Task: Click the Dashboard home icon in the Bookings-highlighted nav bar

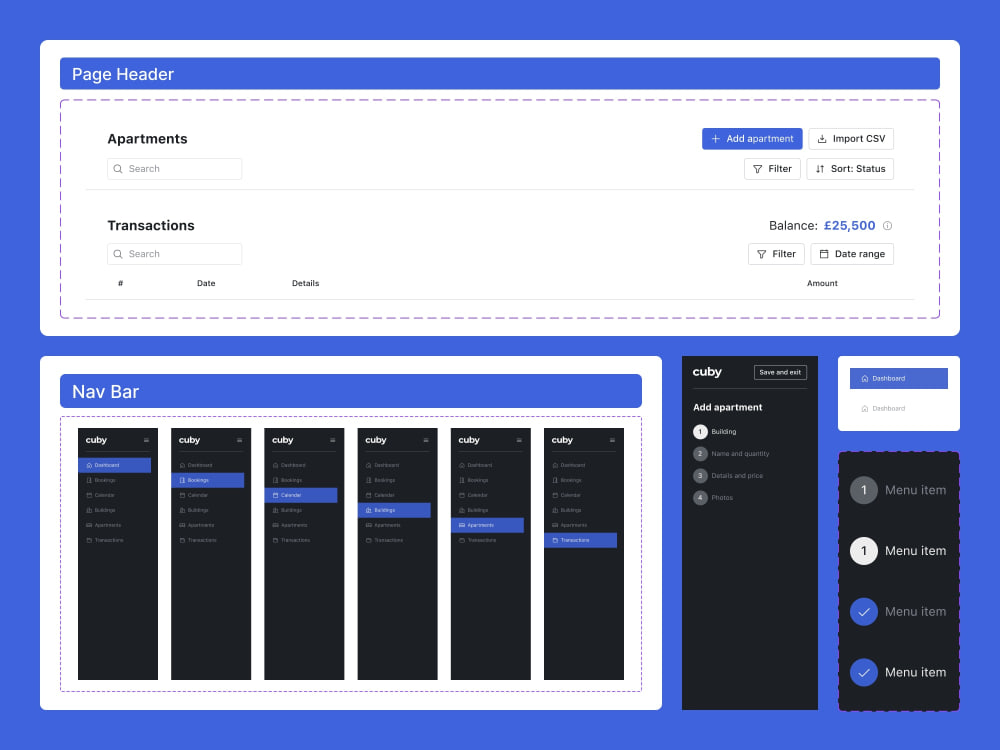Action: (x=182, y=465)
